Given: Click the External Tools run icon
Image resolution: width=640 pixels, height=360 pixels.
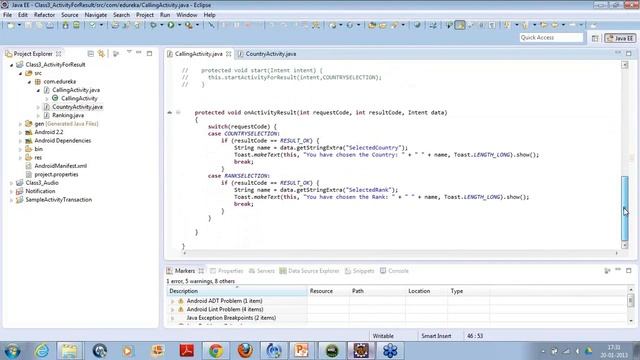Looking at the screenshot, I should pyautogui.click(x=189, y=25).
